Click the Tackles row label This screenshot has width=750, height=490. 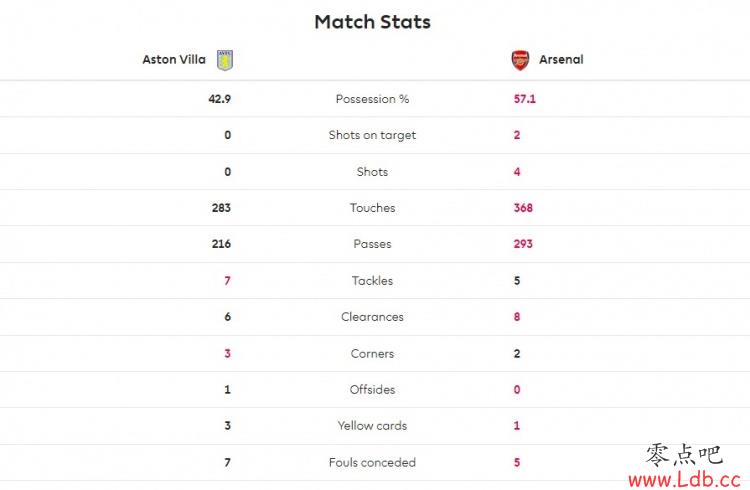[373, 280]
